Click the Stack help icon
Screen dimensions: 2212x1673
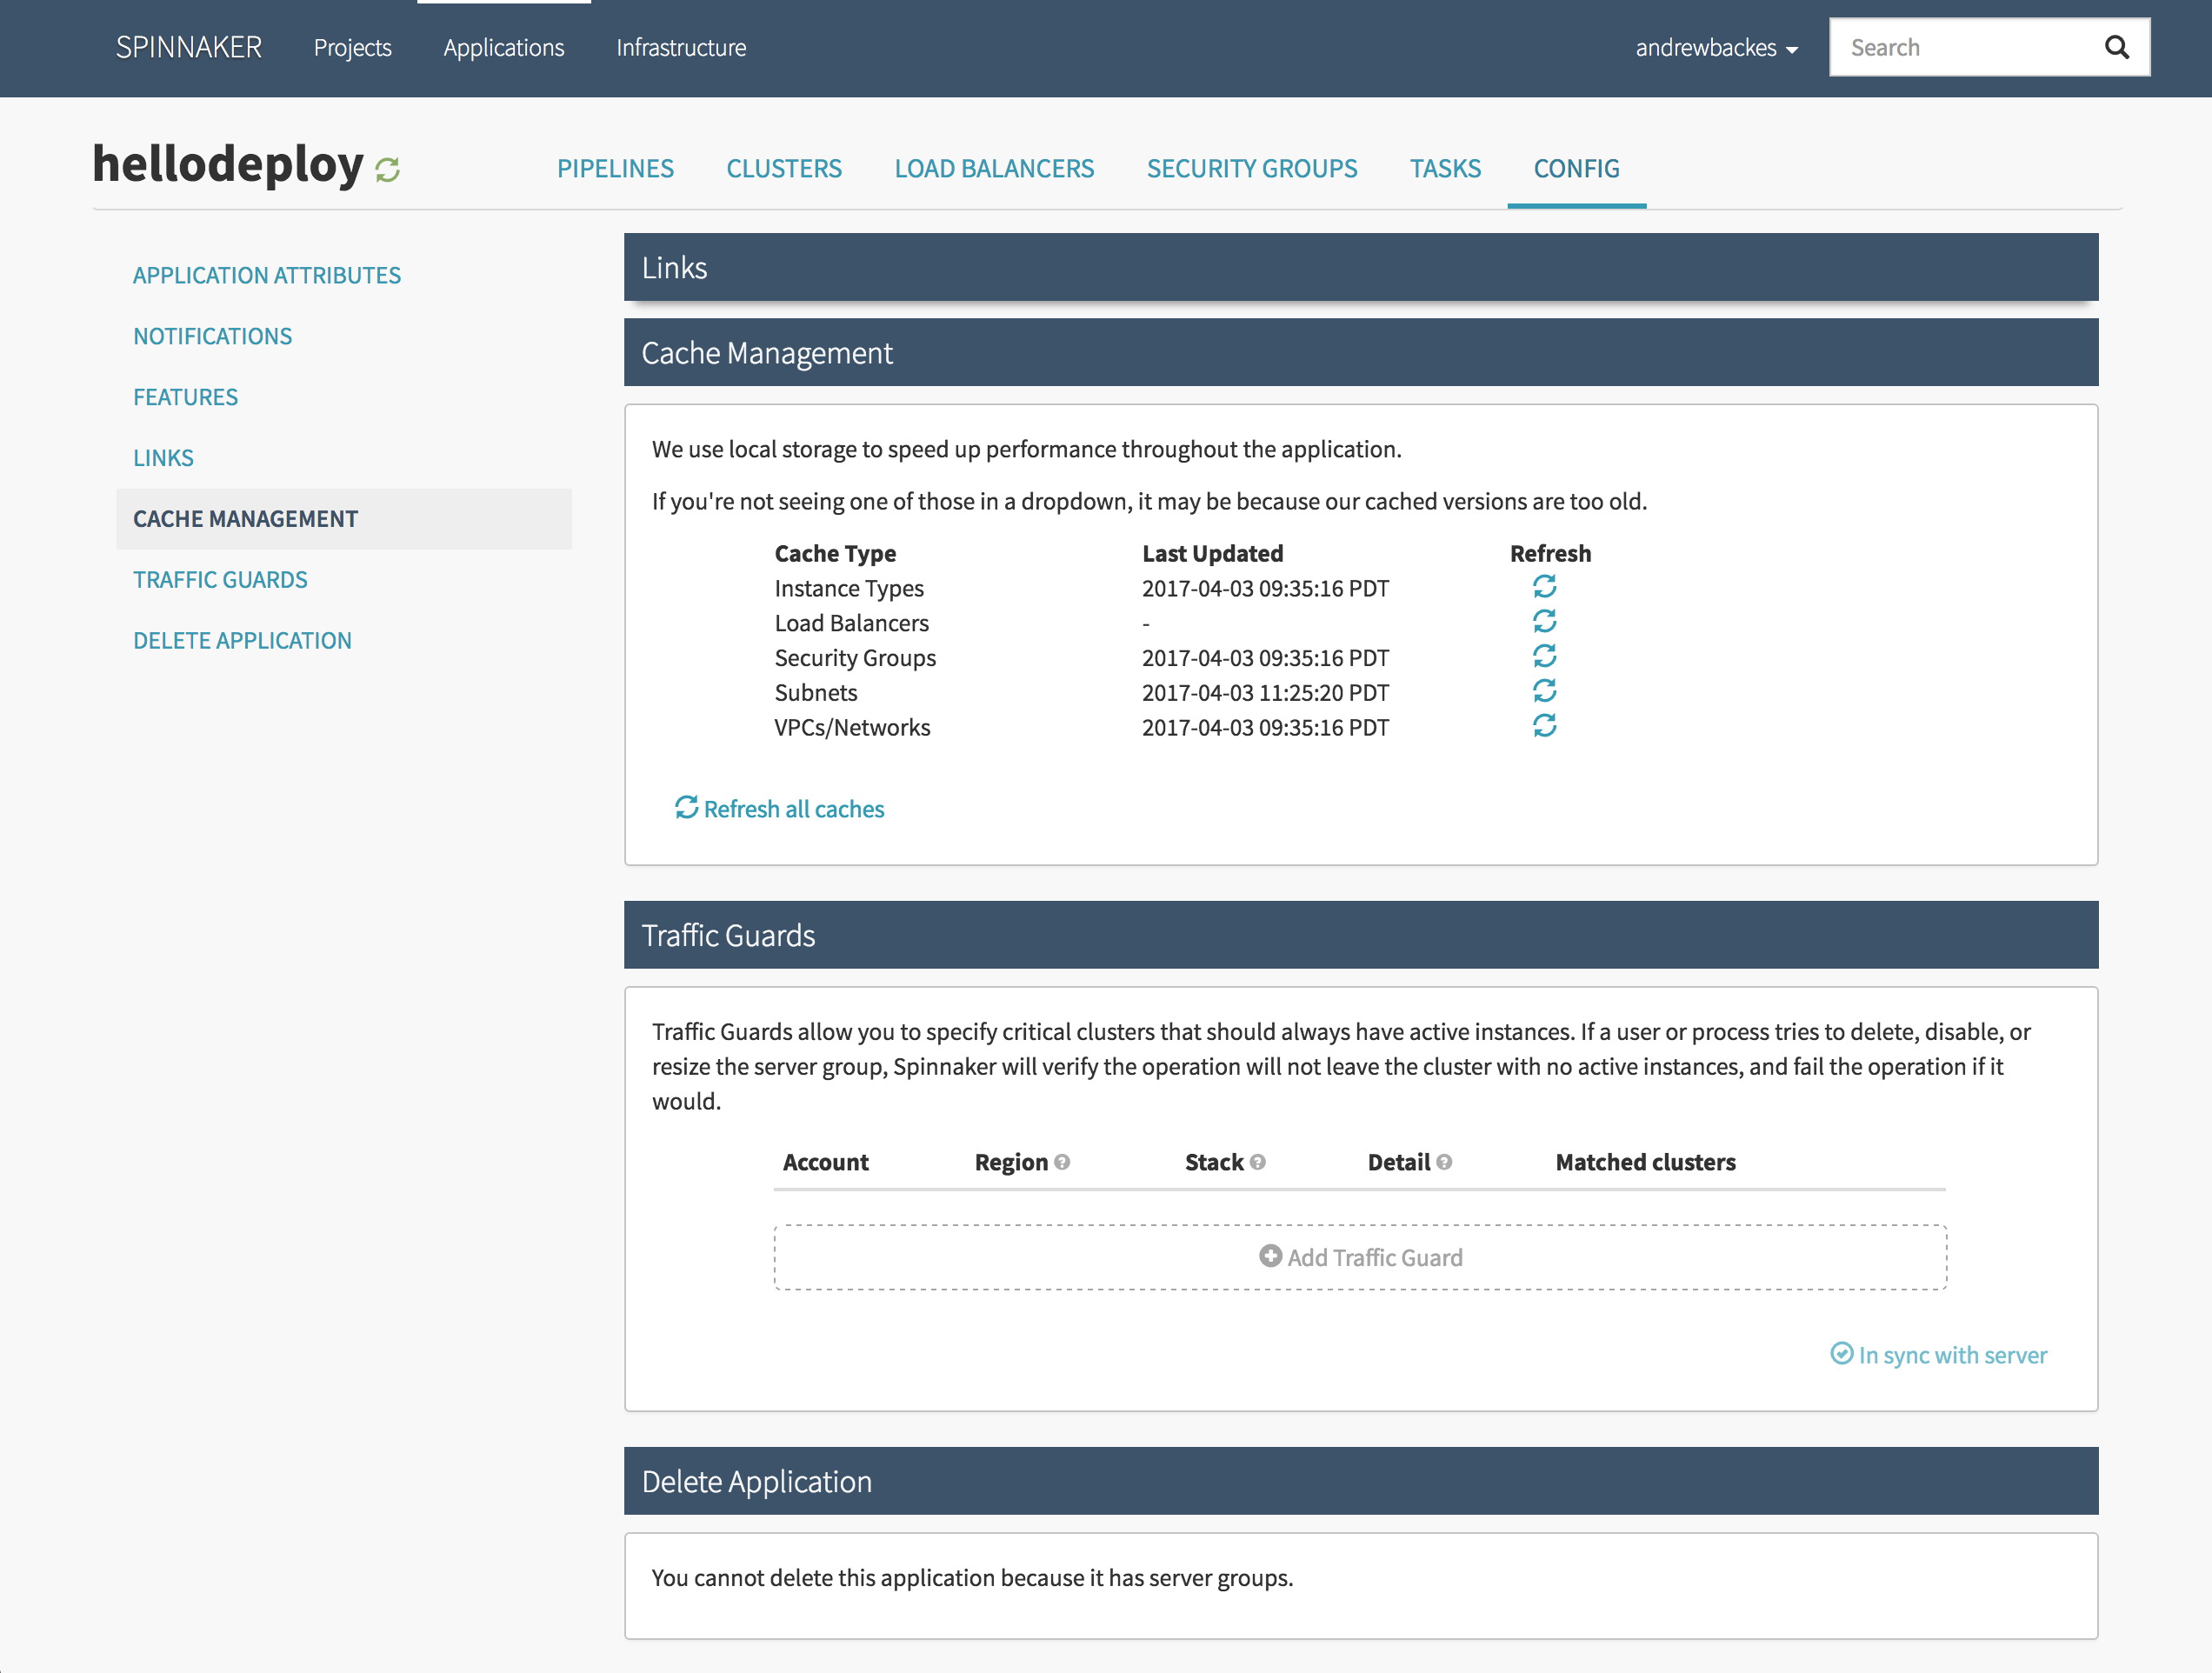[1258, 1162]
